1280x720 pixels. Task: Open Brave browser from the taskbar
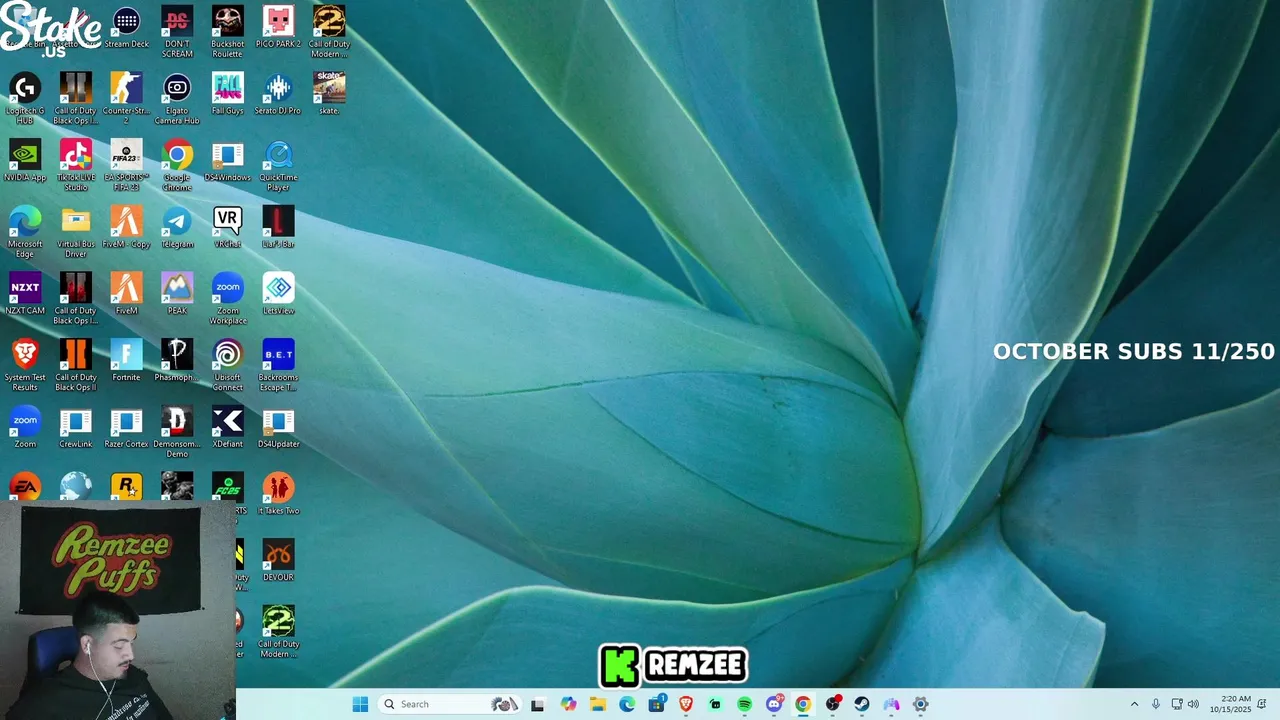pos(686,704)
